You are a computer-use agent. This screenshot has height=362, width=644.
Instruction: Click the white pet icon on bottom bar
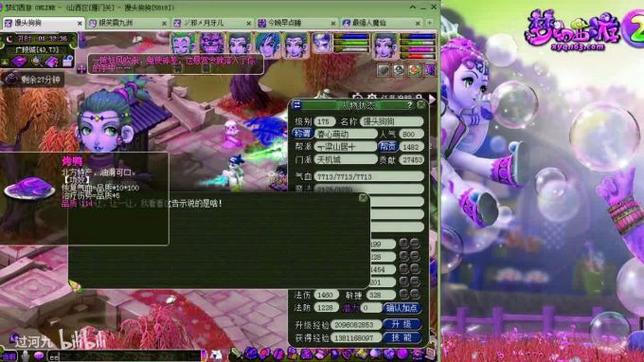pos(216,355)
